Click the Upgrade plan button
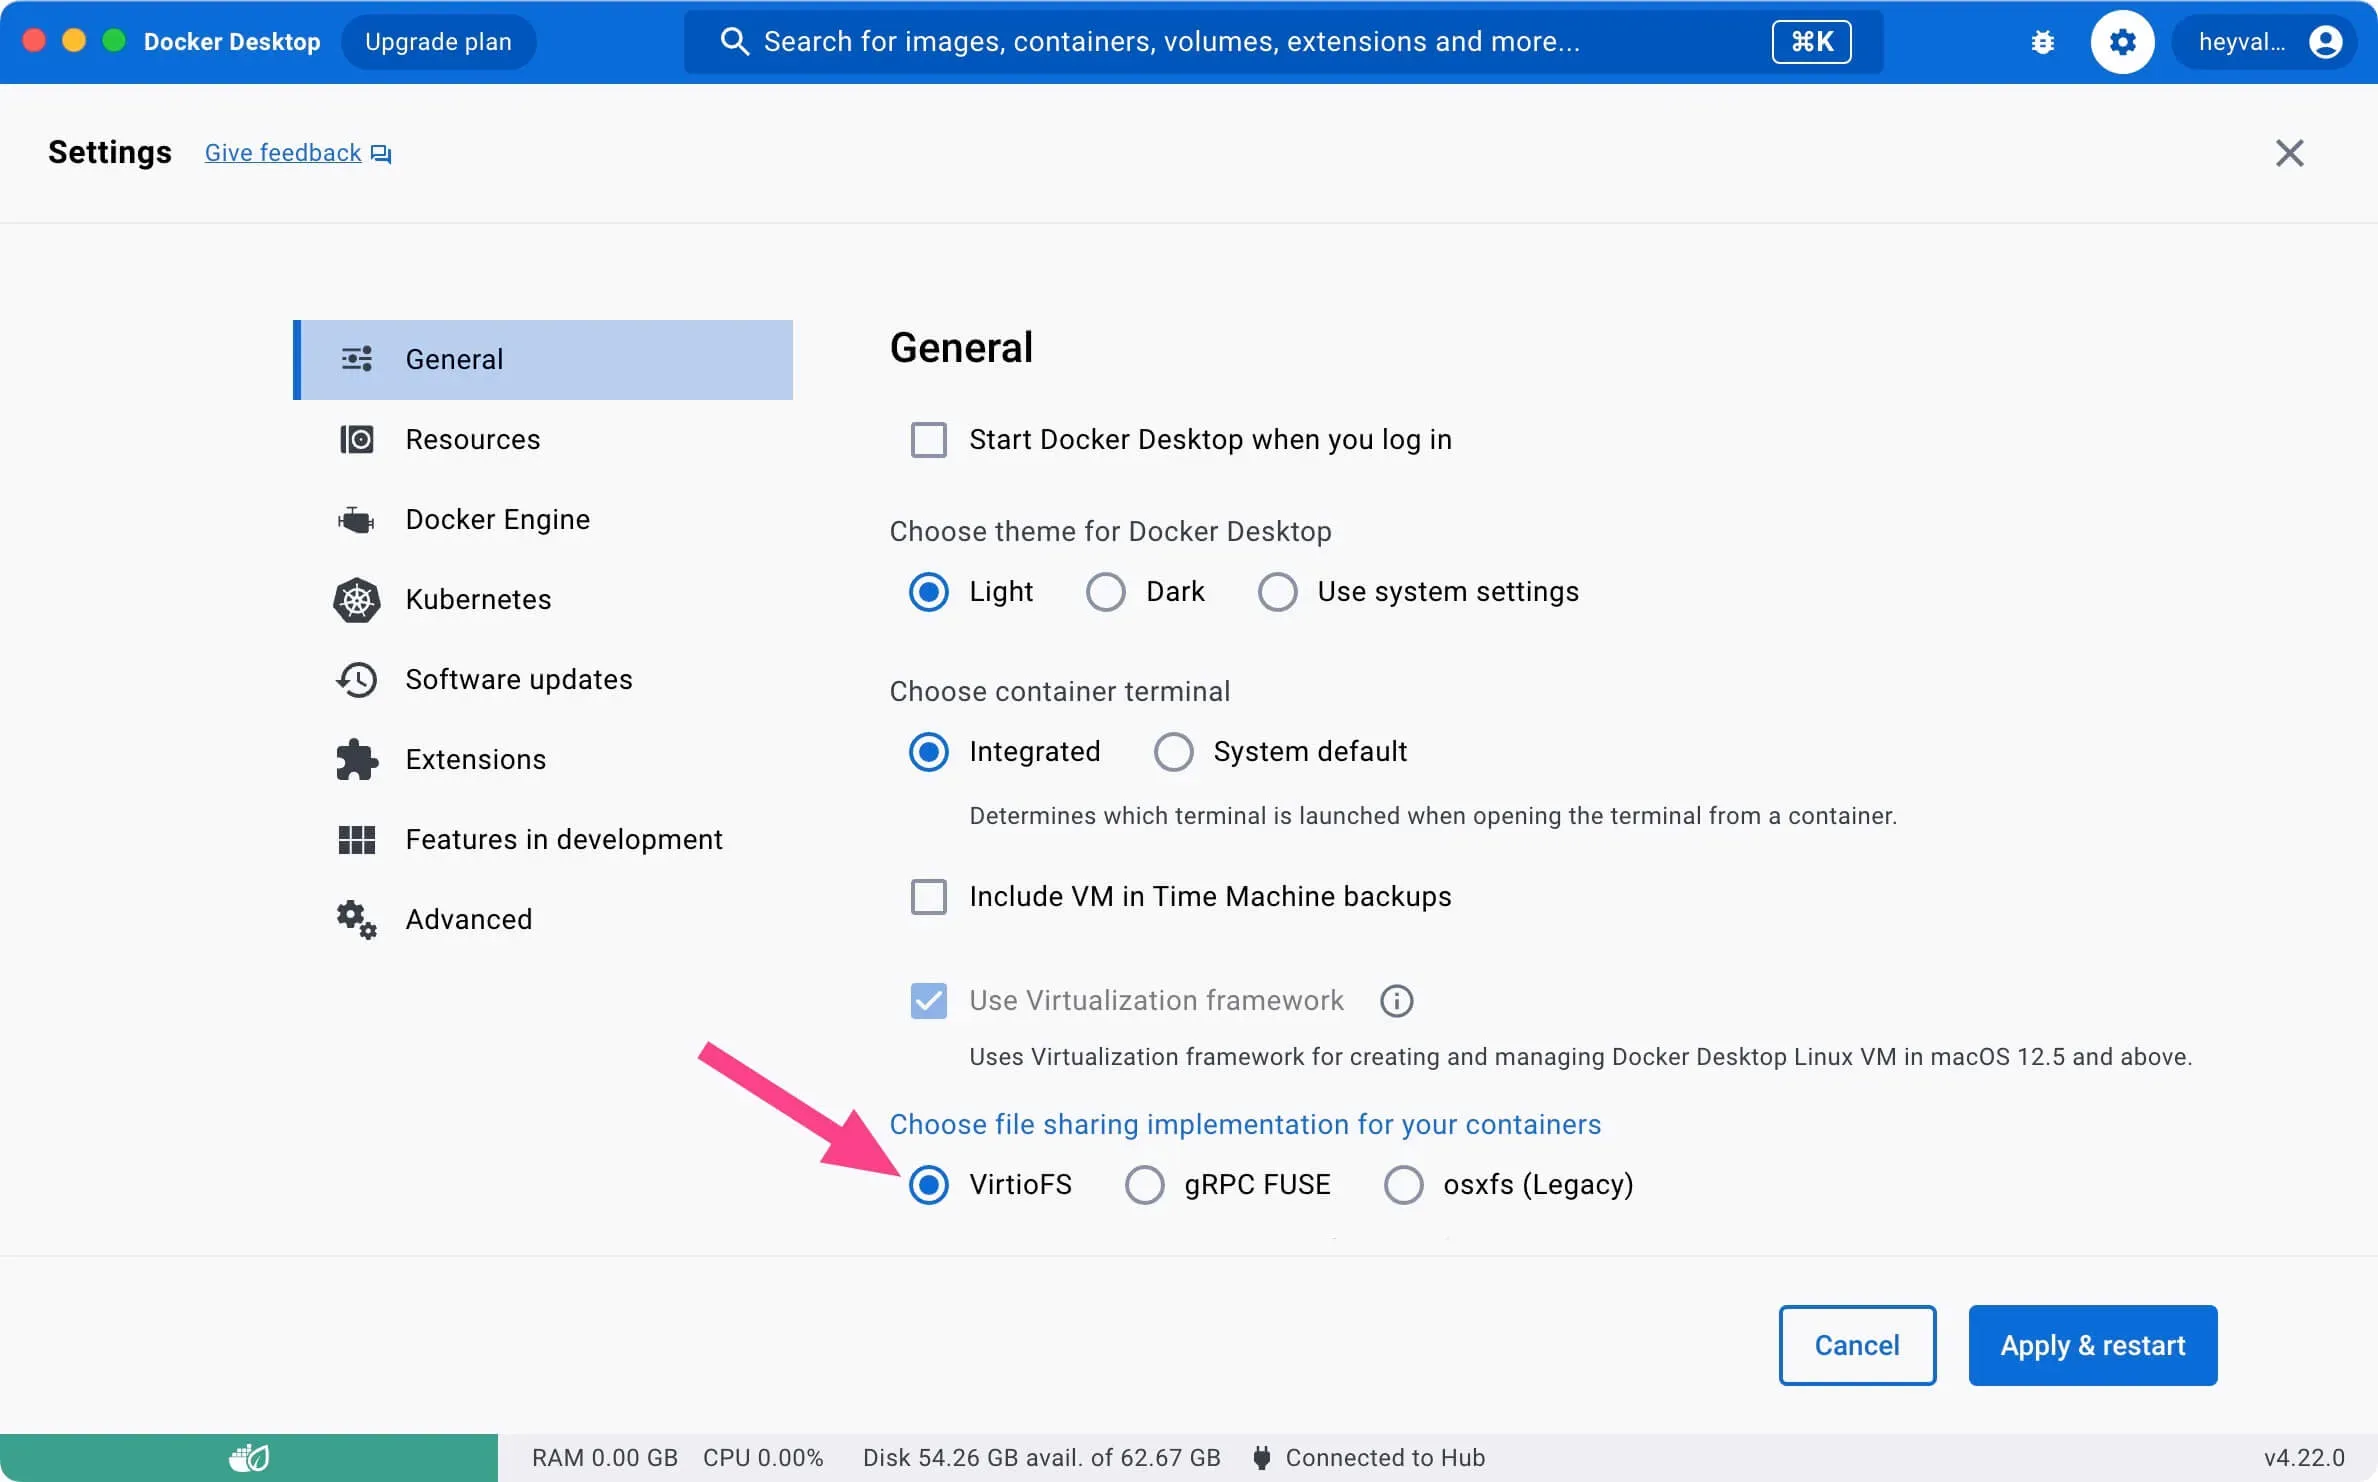Image resolution: width=2378 pixels, height=1482 pixels. click(438, 42)
